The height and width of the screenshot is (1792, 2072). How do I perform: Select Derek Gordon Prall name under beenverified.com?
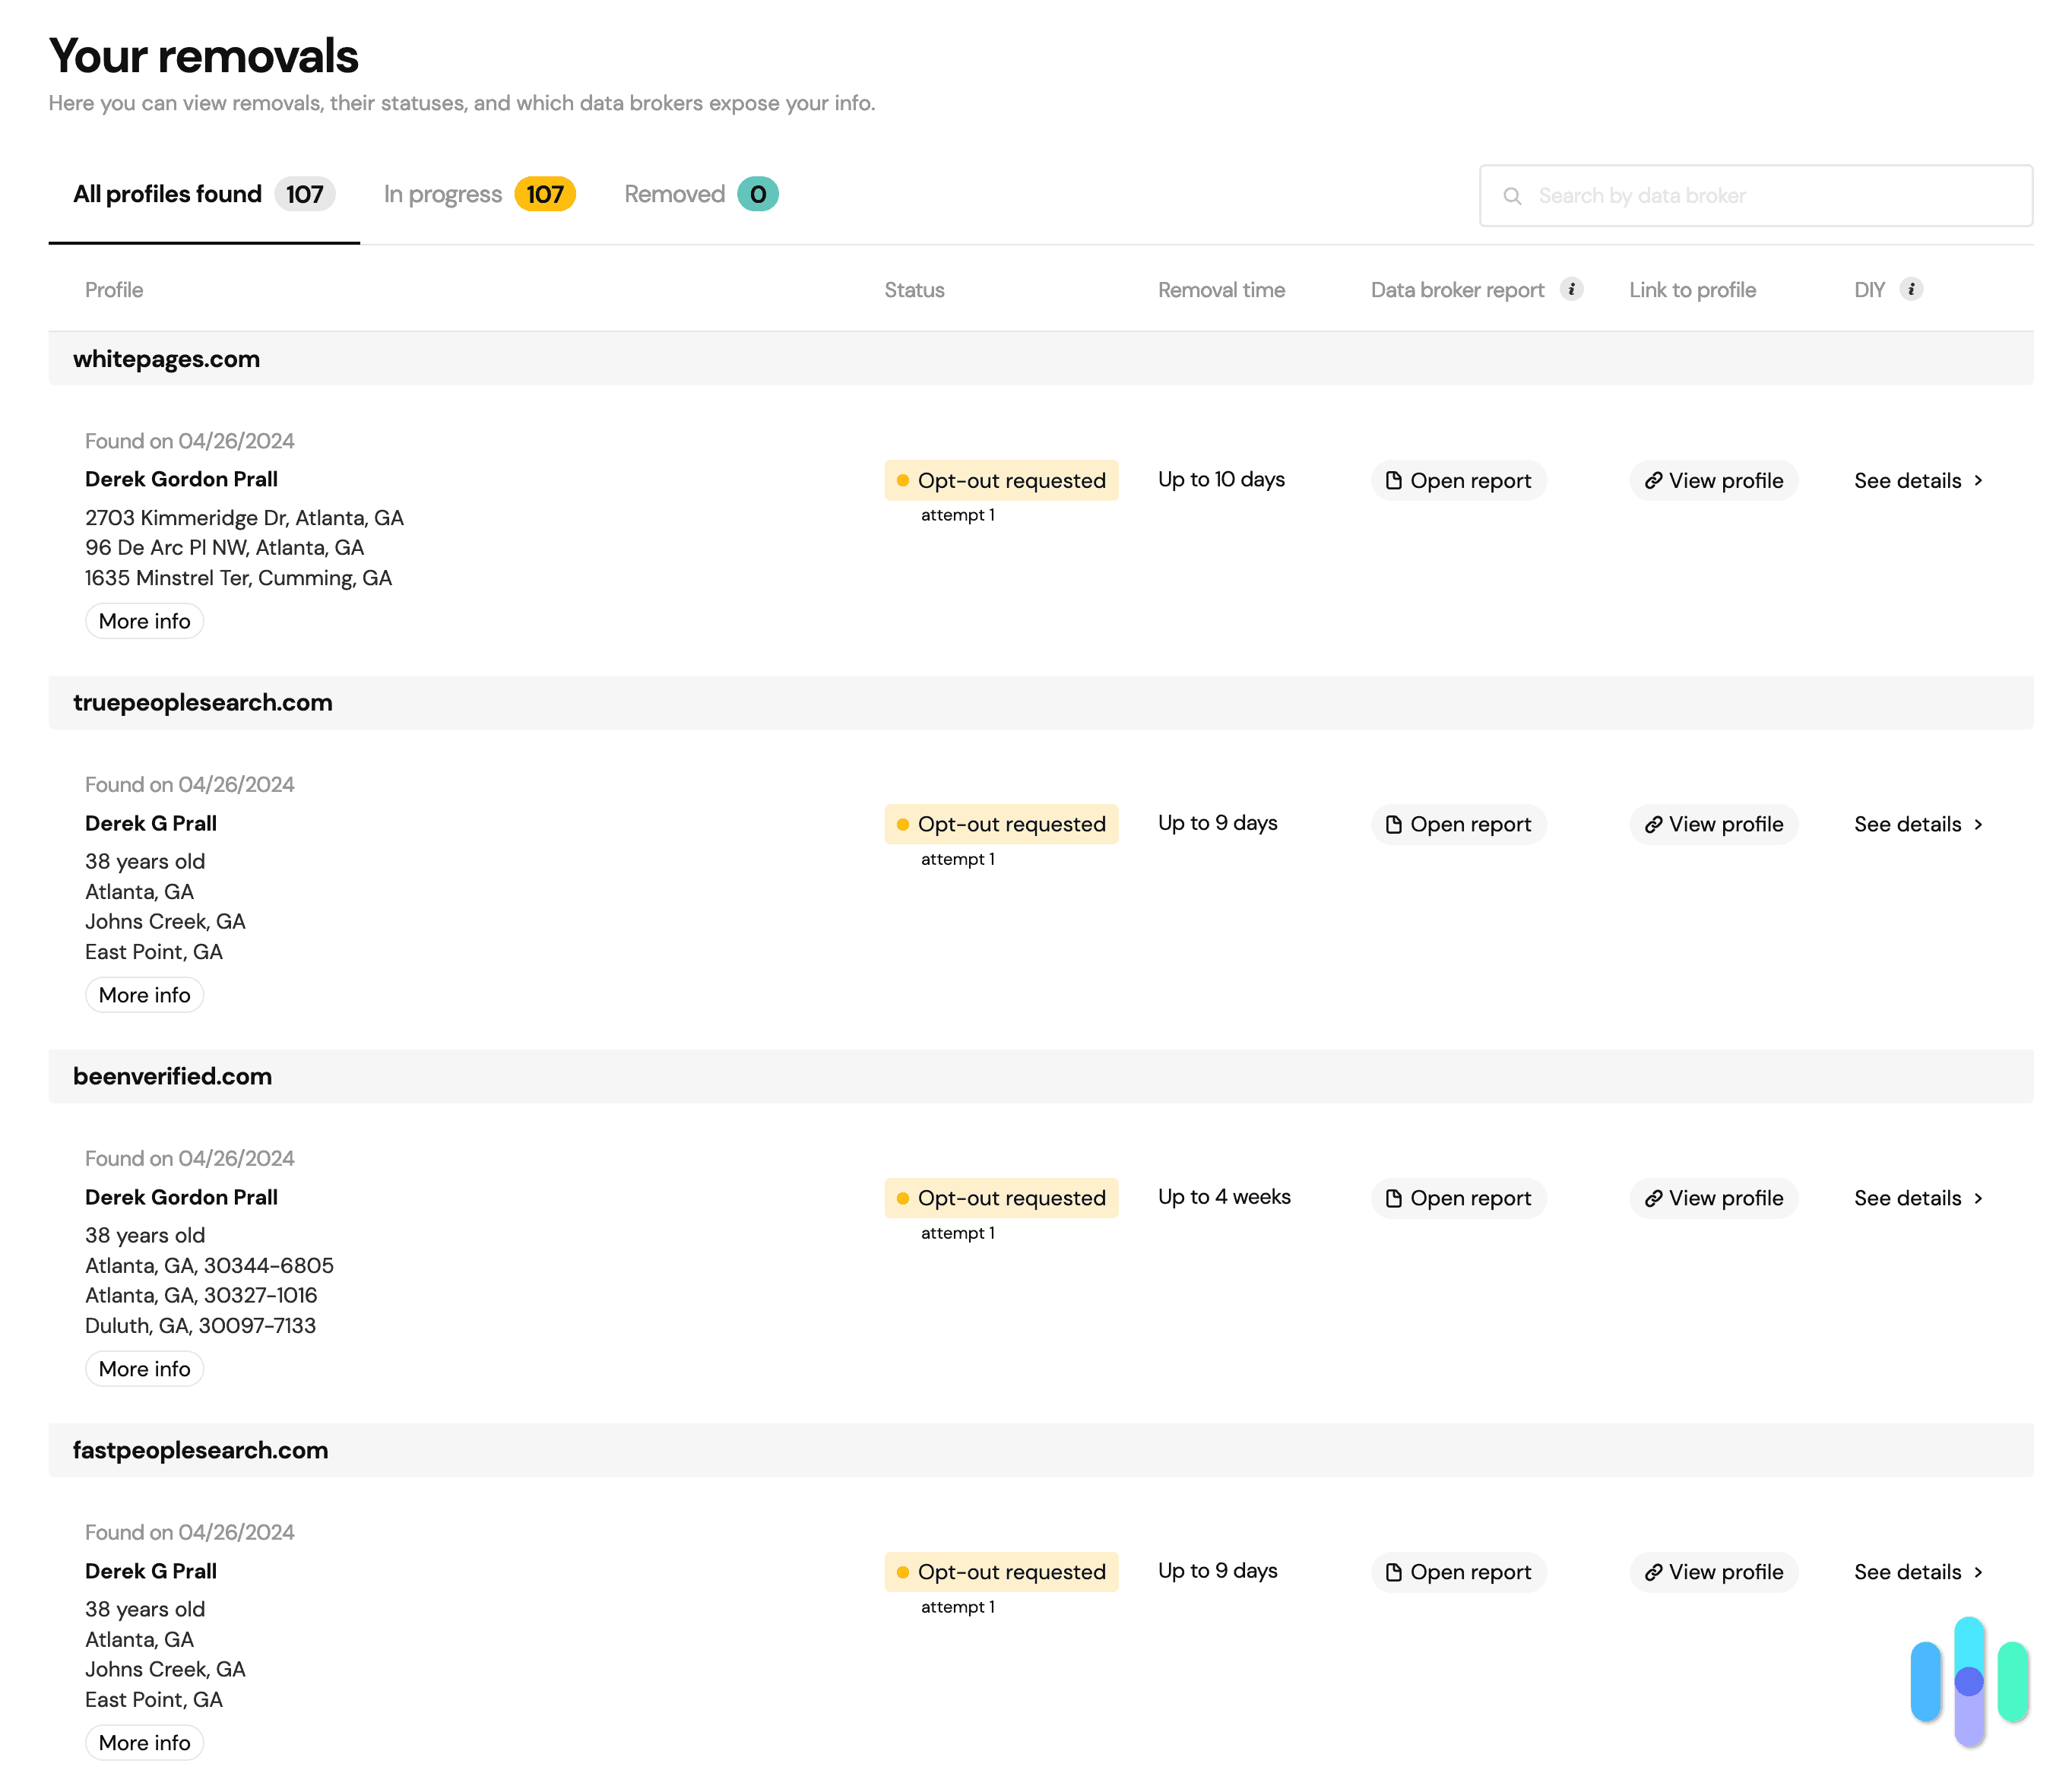point(181,1198)
